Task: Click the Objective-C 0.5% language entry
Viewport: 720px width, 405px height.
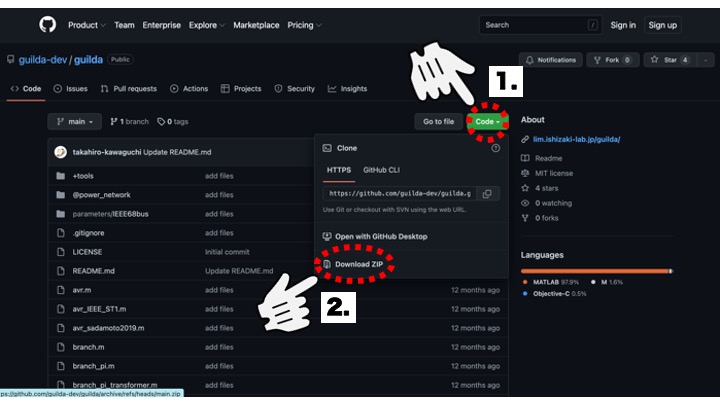Action: pos(555,294)
